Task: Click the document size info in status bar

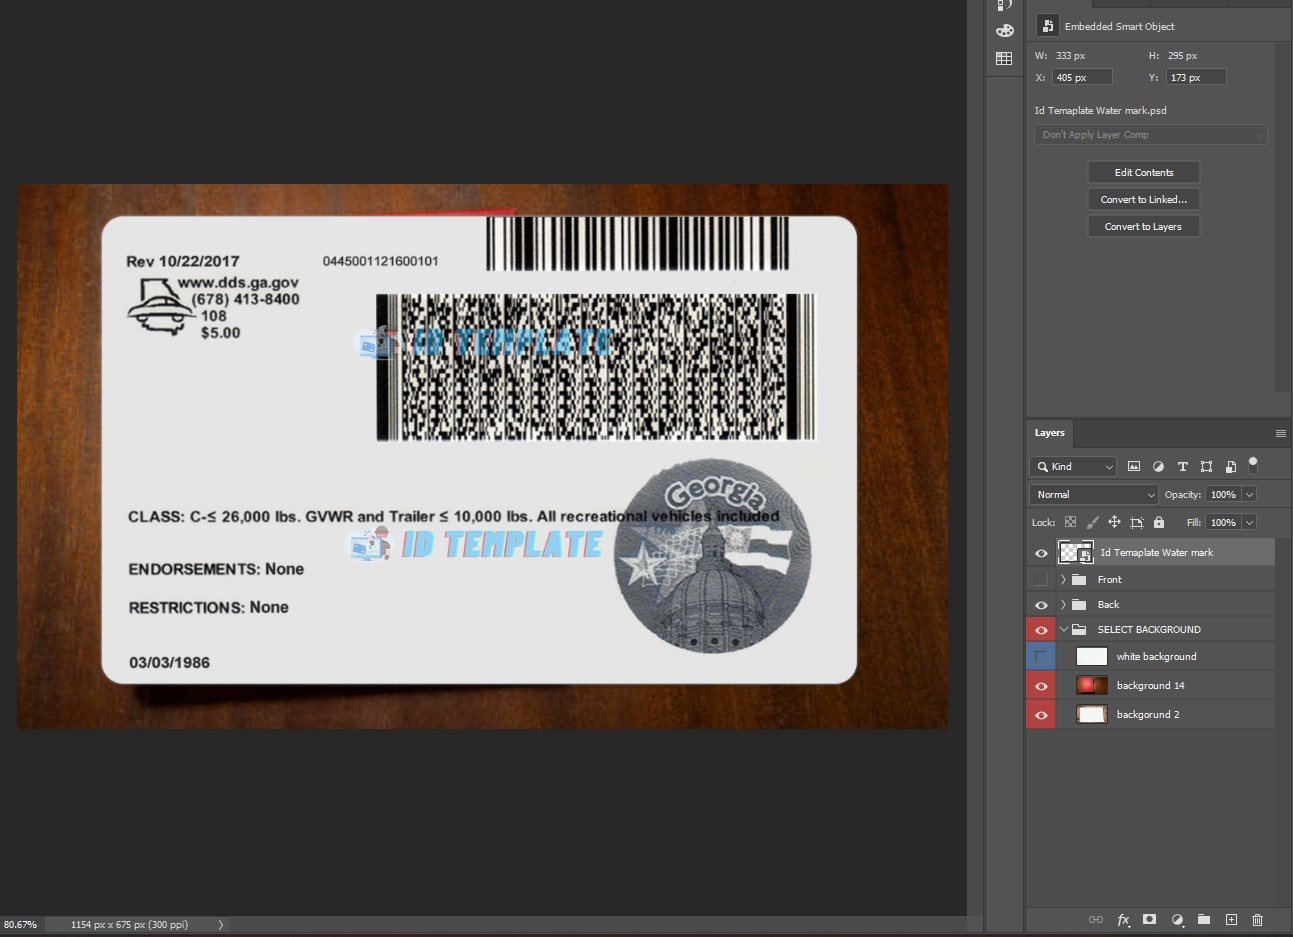Action: tap(129, 925)
